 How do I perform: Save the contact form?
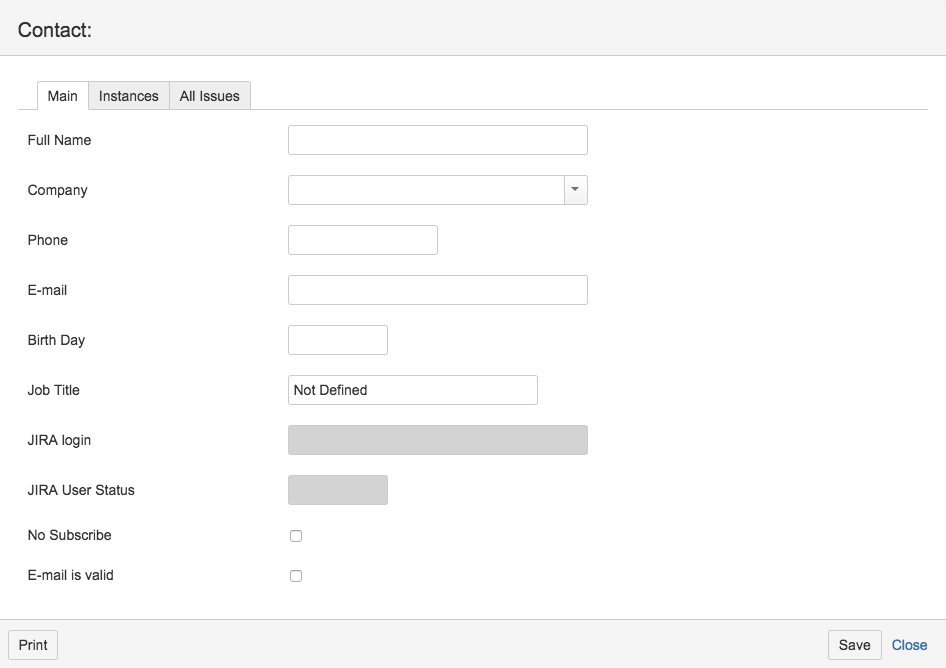coord(854,645)
